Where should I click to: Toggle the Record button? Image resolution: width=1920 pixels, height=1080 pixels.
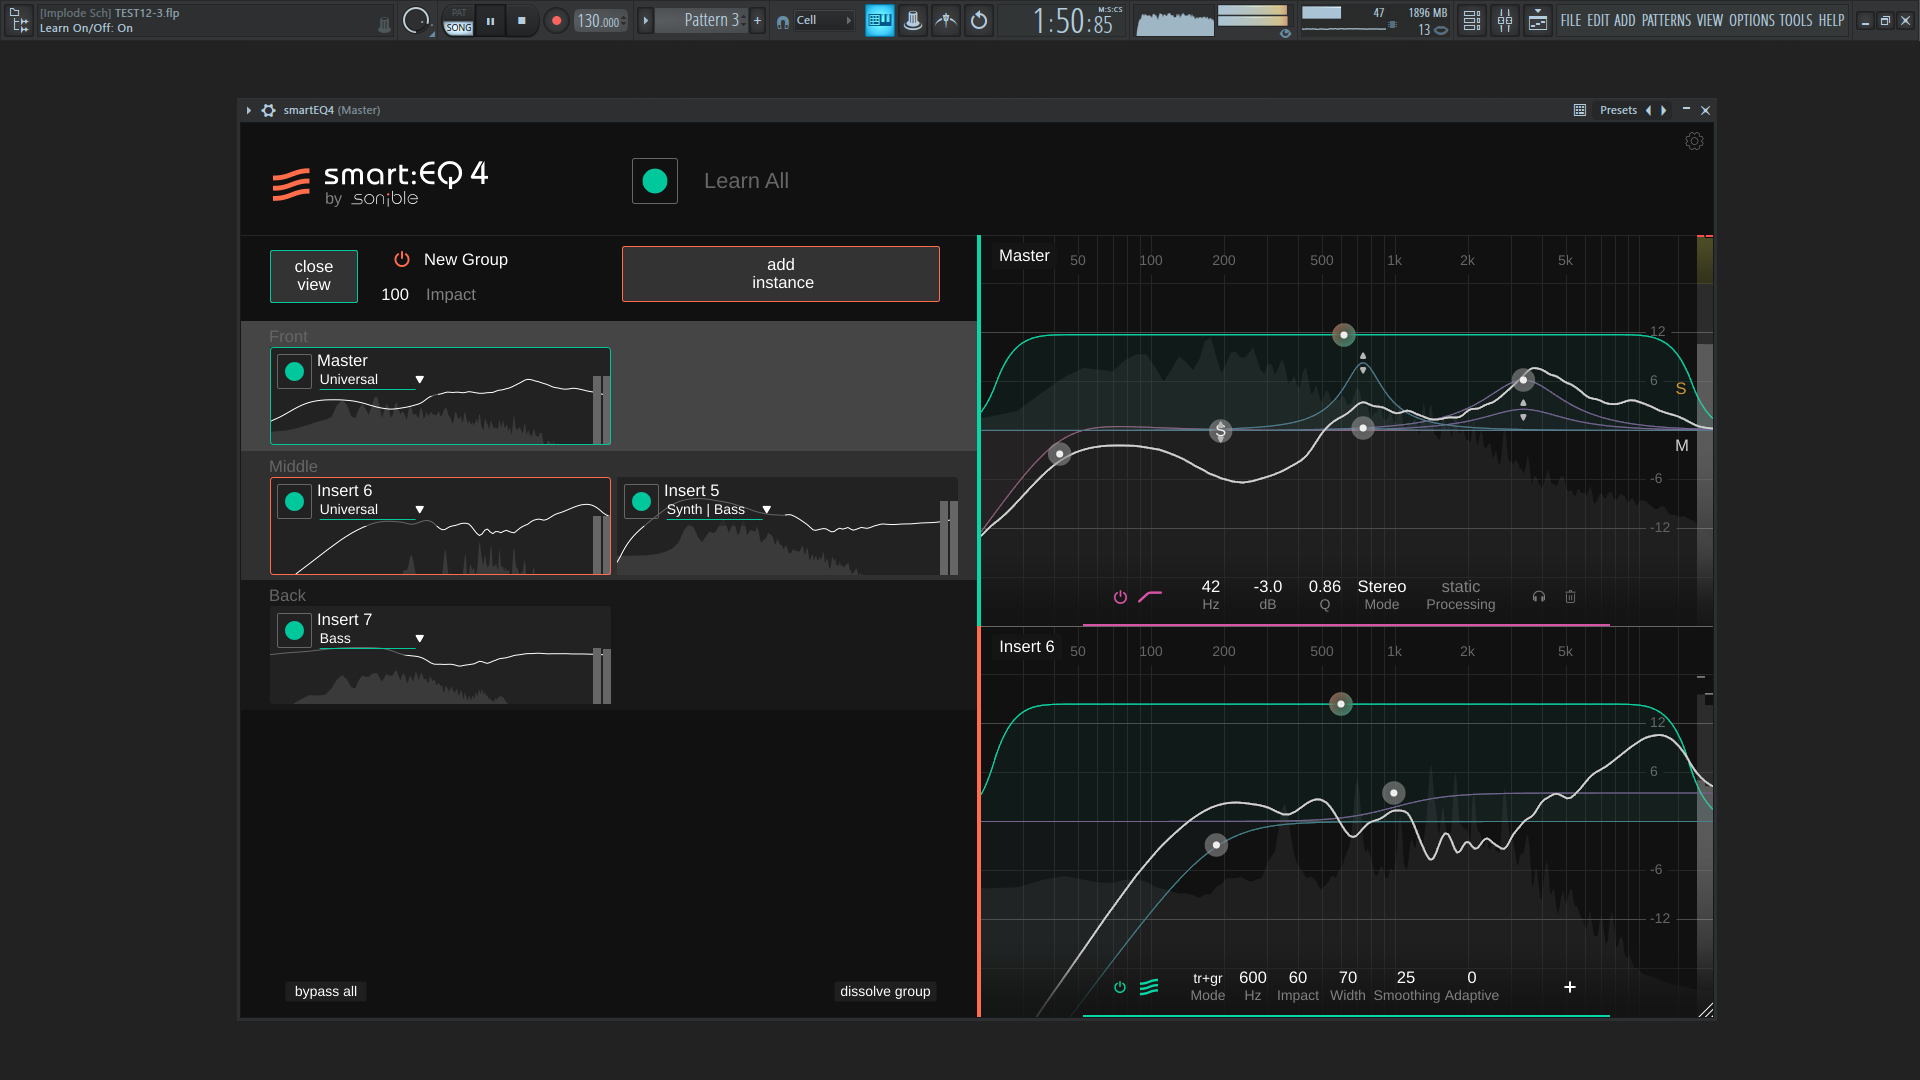pyautogui.click(x=556, y=20)
